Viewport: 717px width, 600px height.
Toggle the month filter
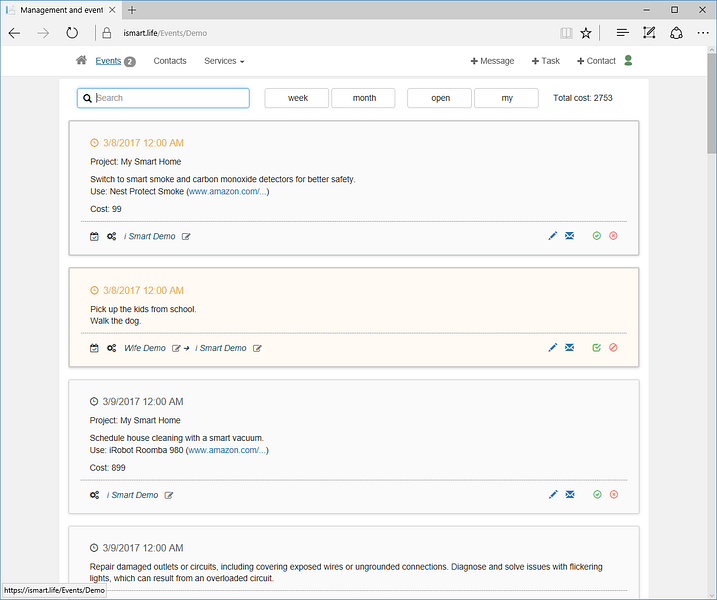pos(364,98)
